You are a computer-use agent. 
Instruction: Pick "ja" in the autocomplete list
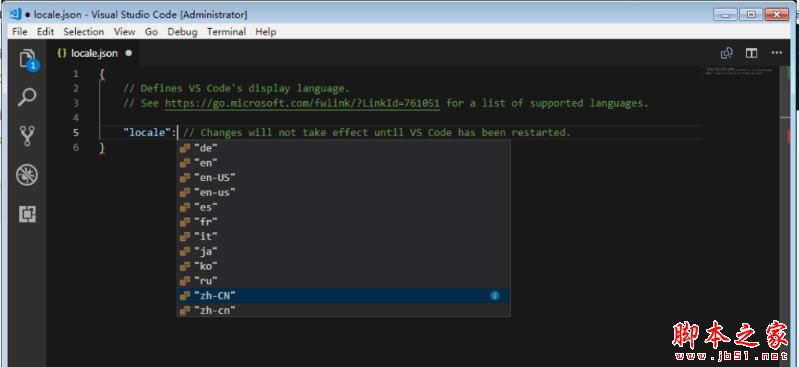click(343, 251)
